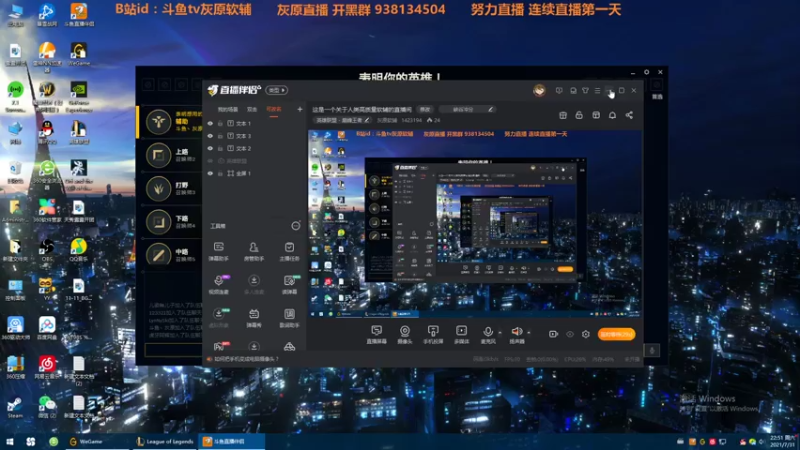The image size is (800, 450).
Task: Add the 摄像头 camera source
Action: tap(405, 335)
